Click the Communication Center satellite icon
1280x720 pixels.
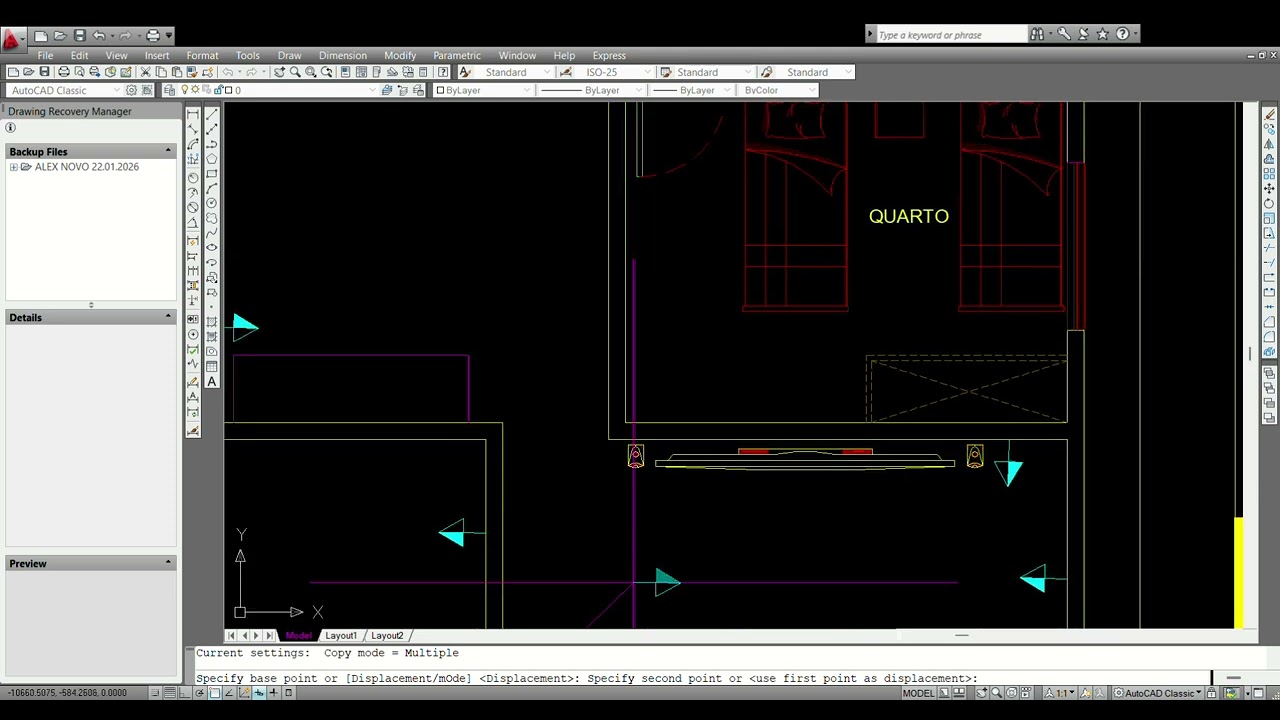pyautogui.click(x=1083, y=34)
